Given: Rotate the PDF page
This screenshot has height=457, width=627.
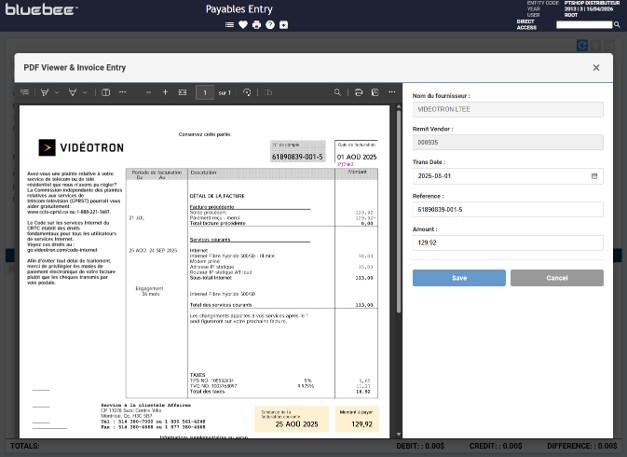Looking at the screenshot, I should click(x=247, y=92).
